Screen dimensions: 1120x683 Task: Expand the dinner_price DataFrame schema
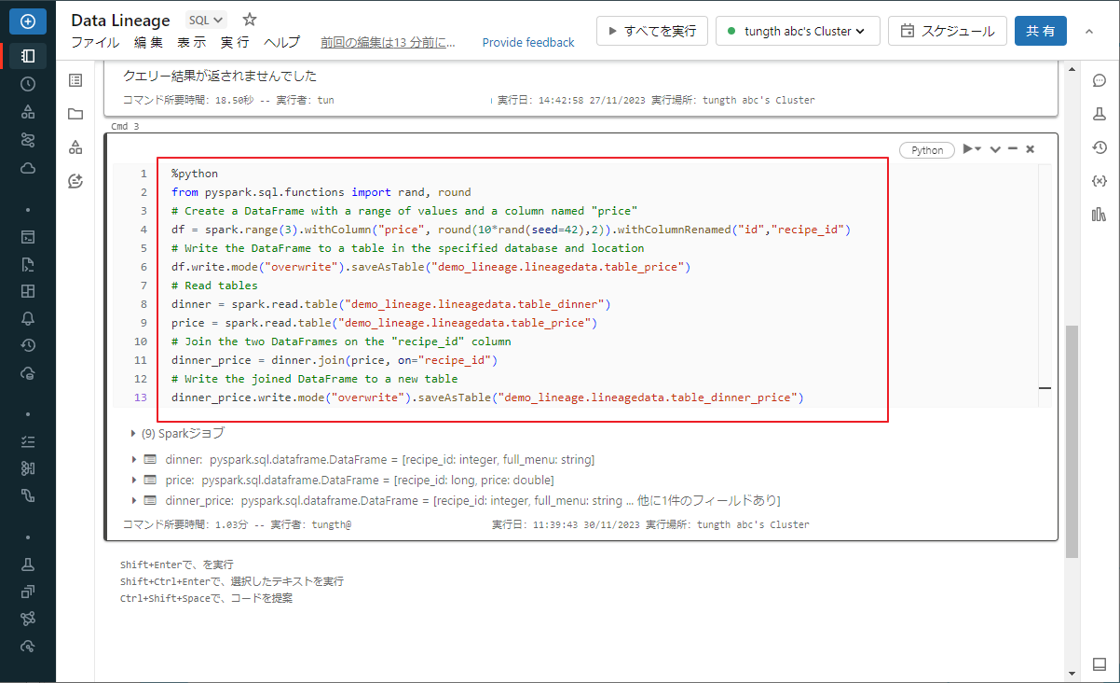pyautogui.click(x=134, y=500)
